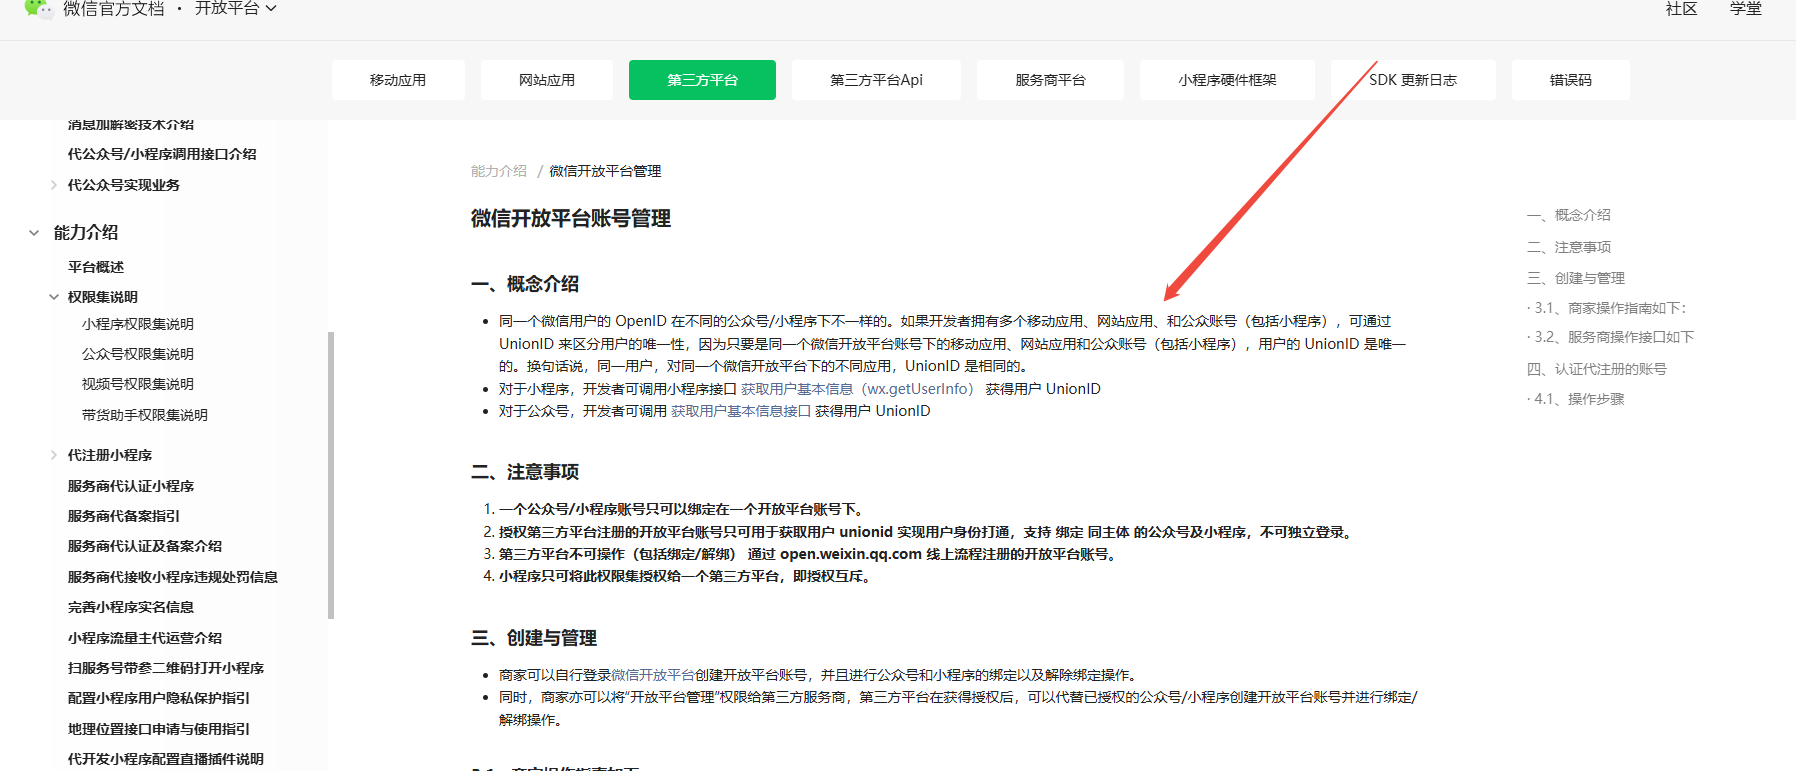Select the text open.weixin.qq.com in notes

click(x=851, y=554)
